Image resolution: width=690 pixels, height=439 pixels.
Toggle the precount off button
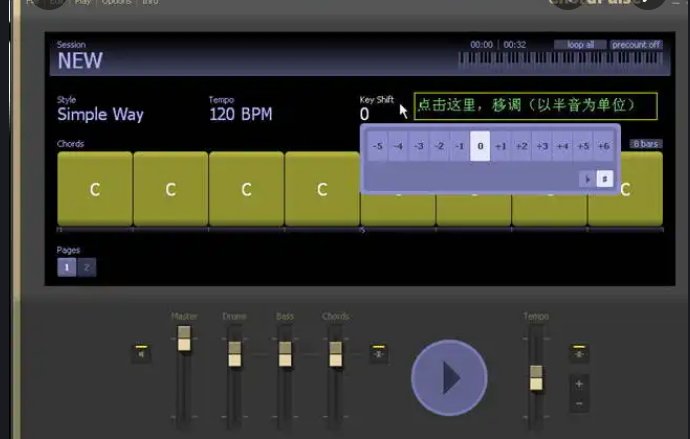(x=636, y=45)
